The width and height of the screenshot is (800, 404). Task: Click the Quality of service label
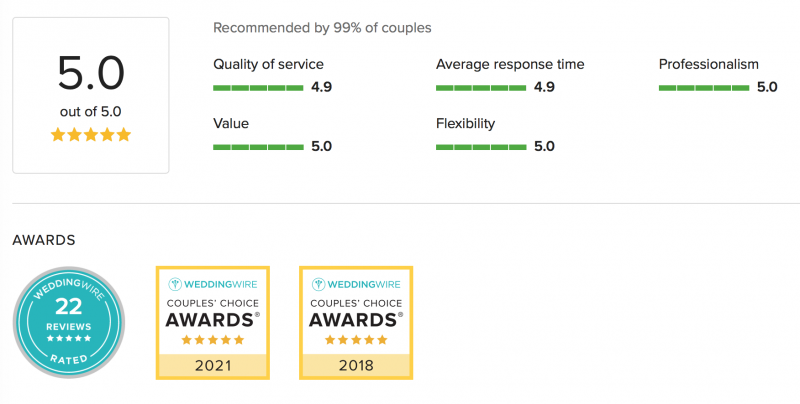[x=268, y=65]
